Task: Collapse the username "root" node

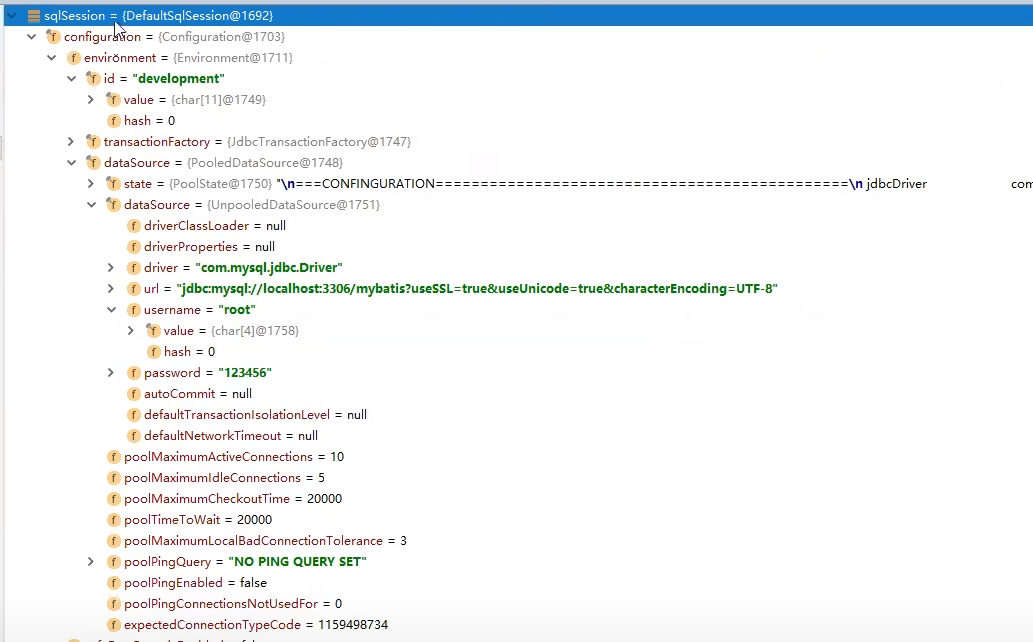Action: click(111, 310)
